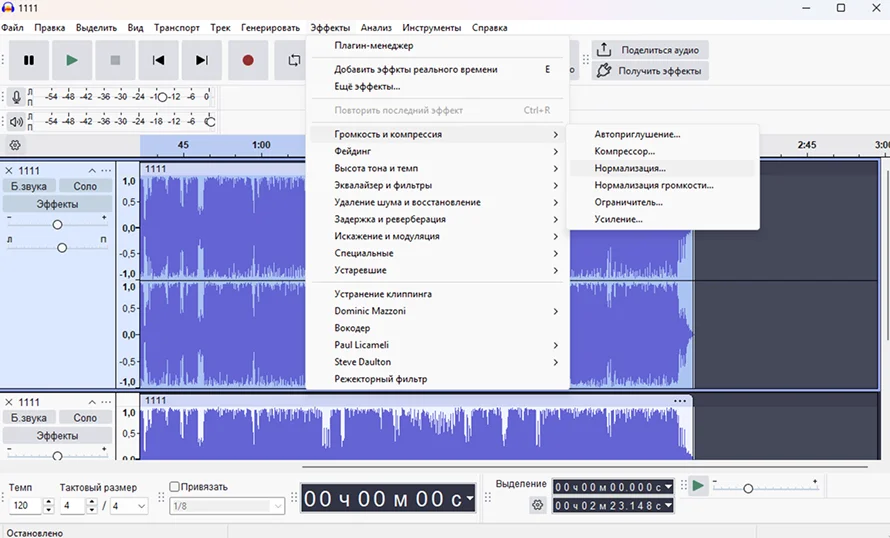Click the Поделиться аудио button
Image resolution: width=890 pixels, height=538 pixels.
(650, 50)
